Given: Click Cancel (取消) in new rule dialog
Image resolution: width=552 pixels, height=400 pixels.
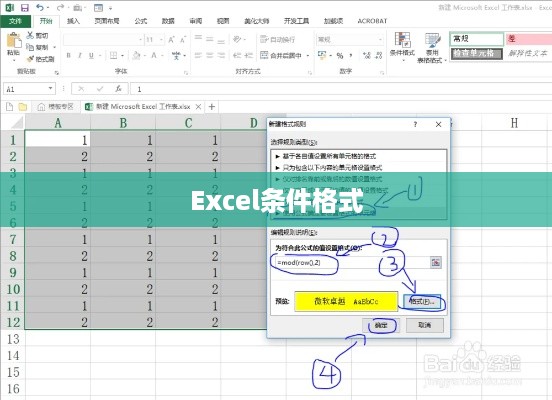Looking at the screenshot, I should click(425, 325).
